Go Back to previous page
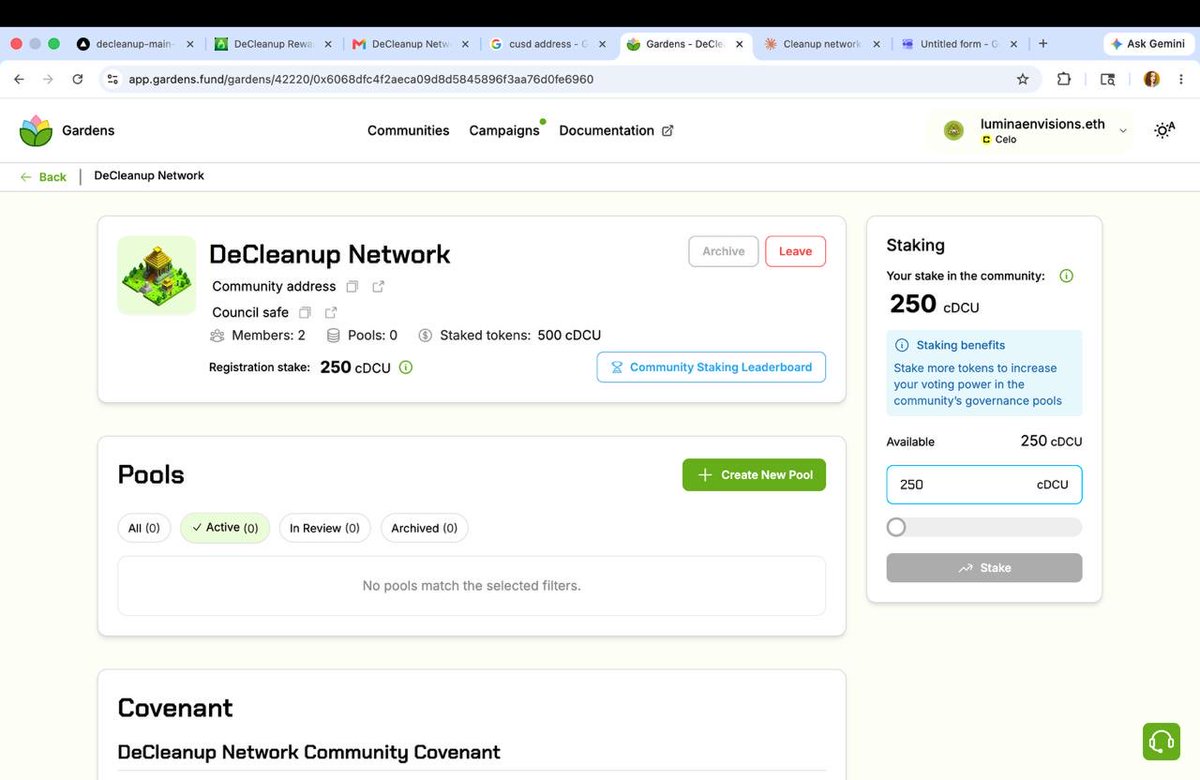The width and height of the screenshot is (1200, 780). [x=43, y=177]
